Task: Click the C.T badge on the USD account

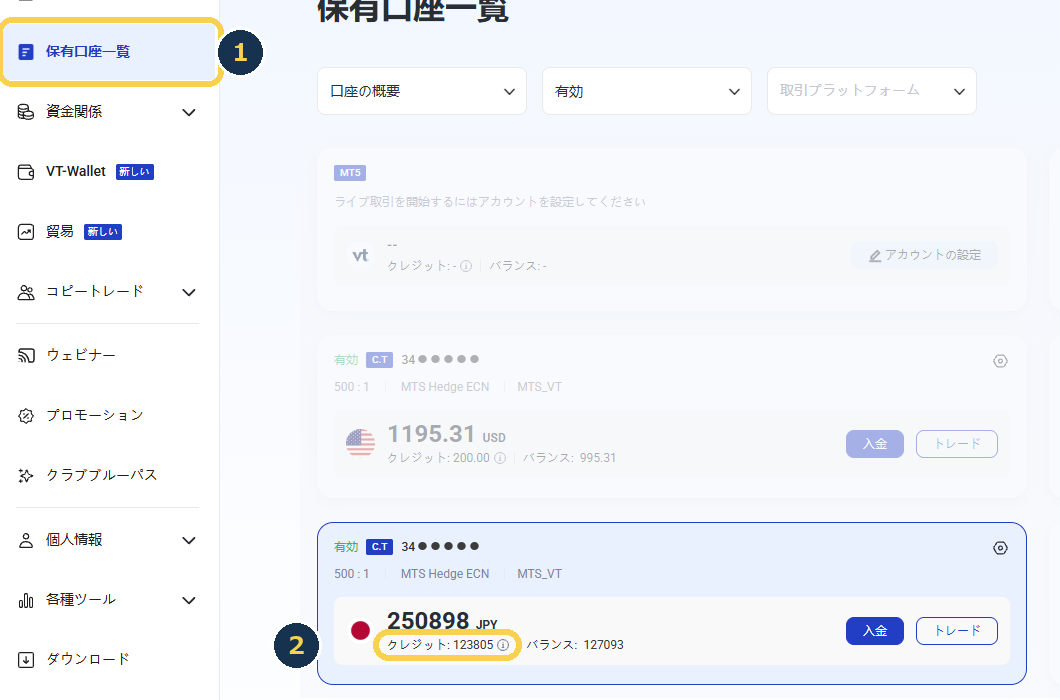Action: coord(379,360)
